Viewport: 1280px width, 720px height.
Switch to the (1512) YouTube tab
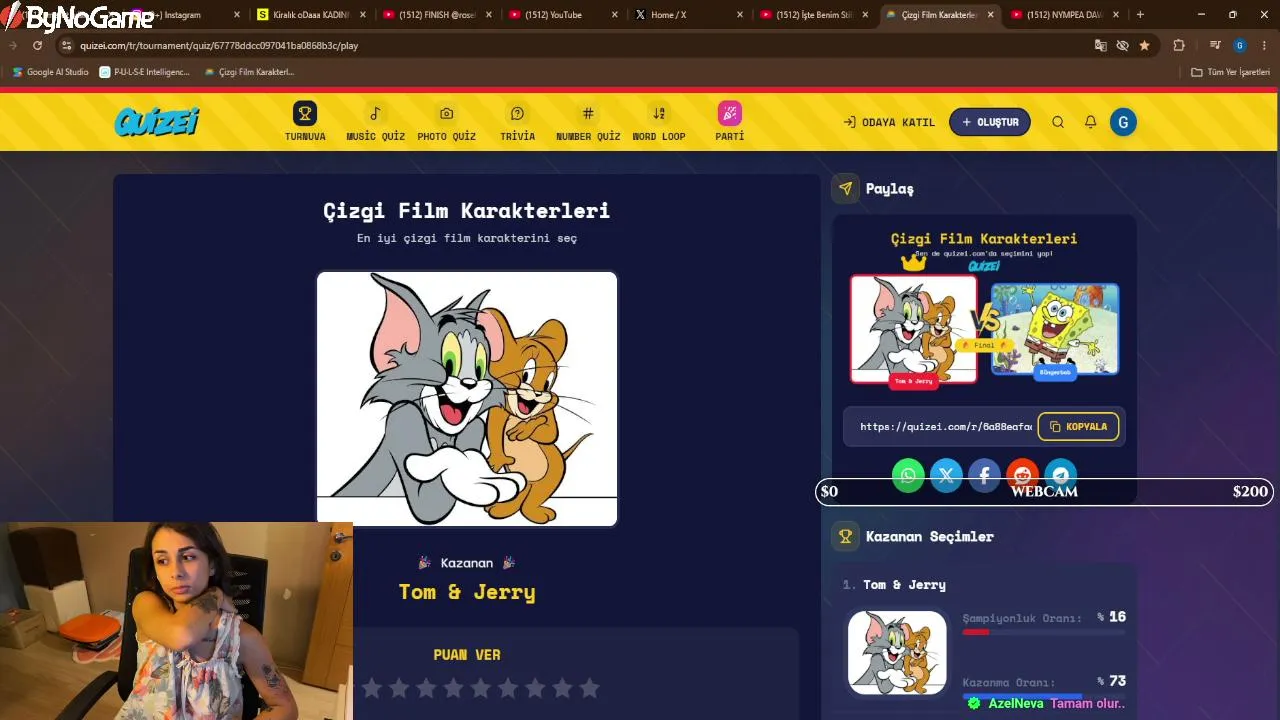point(562,15)
